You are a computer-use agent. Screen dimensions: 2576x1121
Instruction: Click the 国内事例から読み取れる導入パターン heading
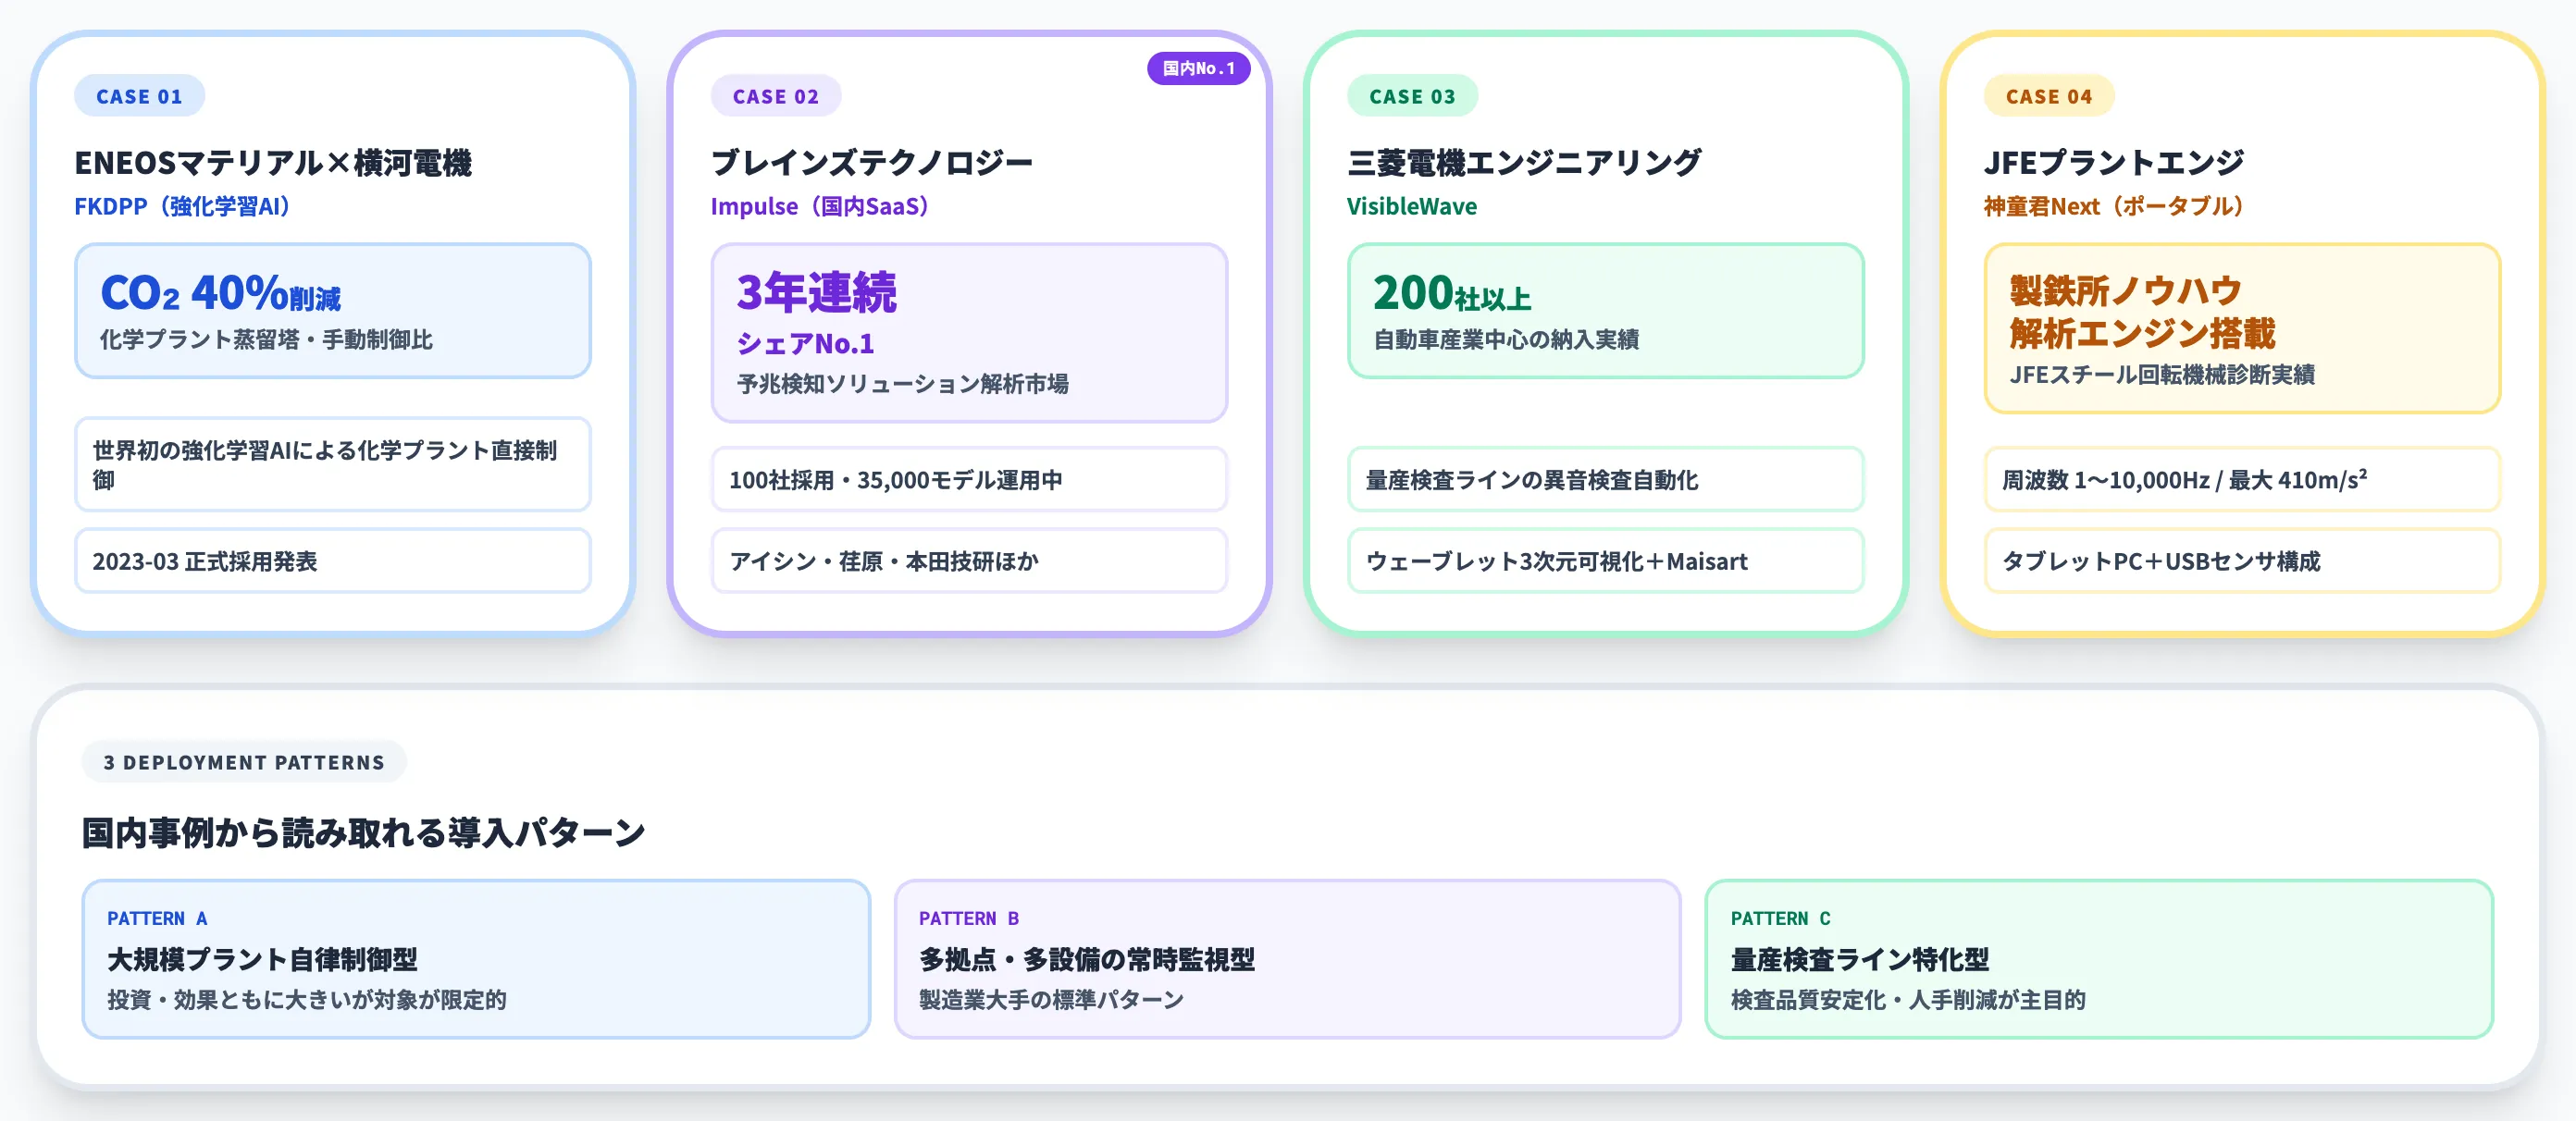point(364,832)
